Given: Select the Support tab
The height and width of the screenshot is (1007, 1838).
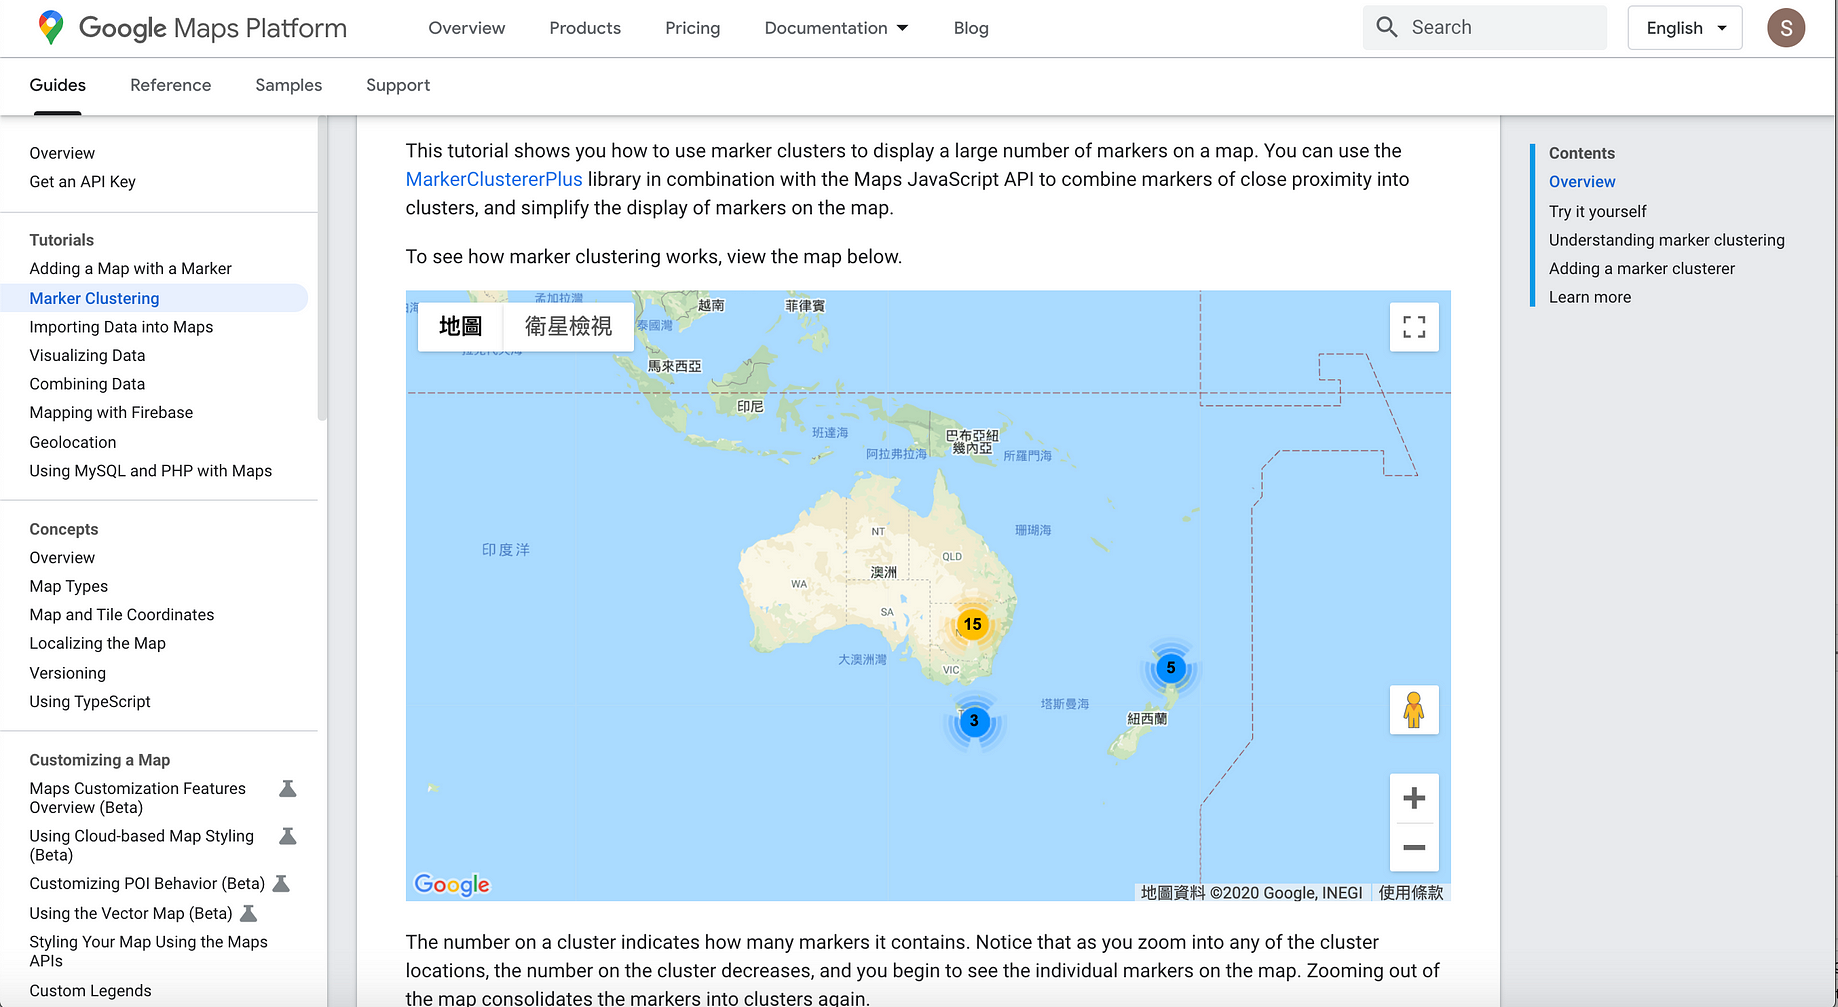Looking at the screenshot, I should (x=398, y=85).
